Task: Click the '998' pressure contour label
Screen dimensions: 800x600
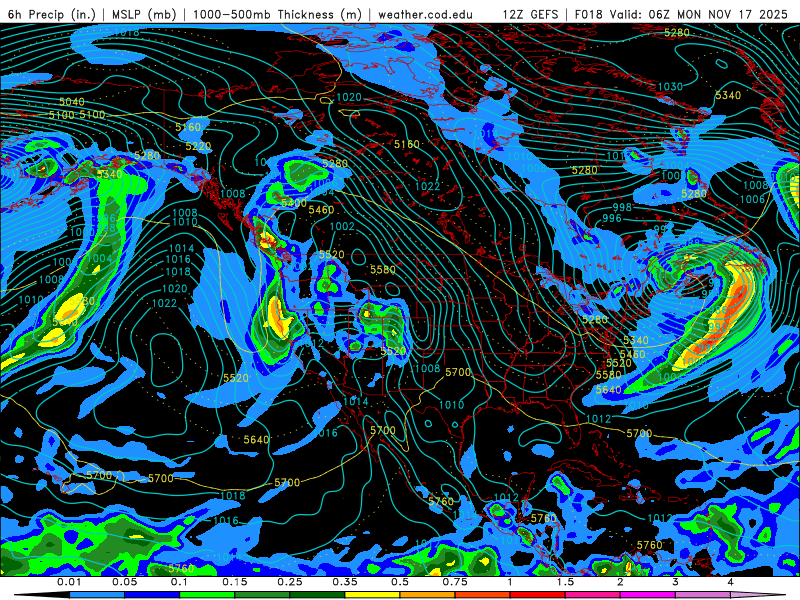Action: 622,207
